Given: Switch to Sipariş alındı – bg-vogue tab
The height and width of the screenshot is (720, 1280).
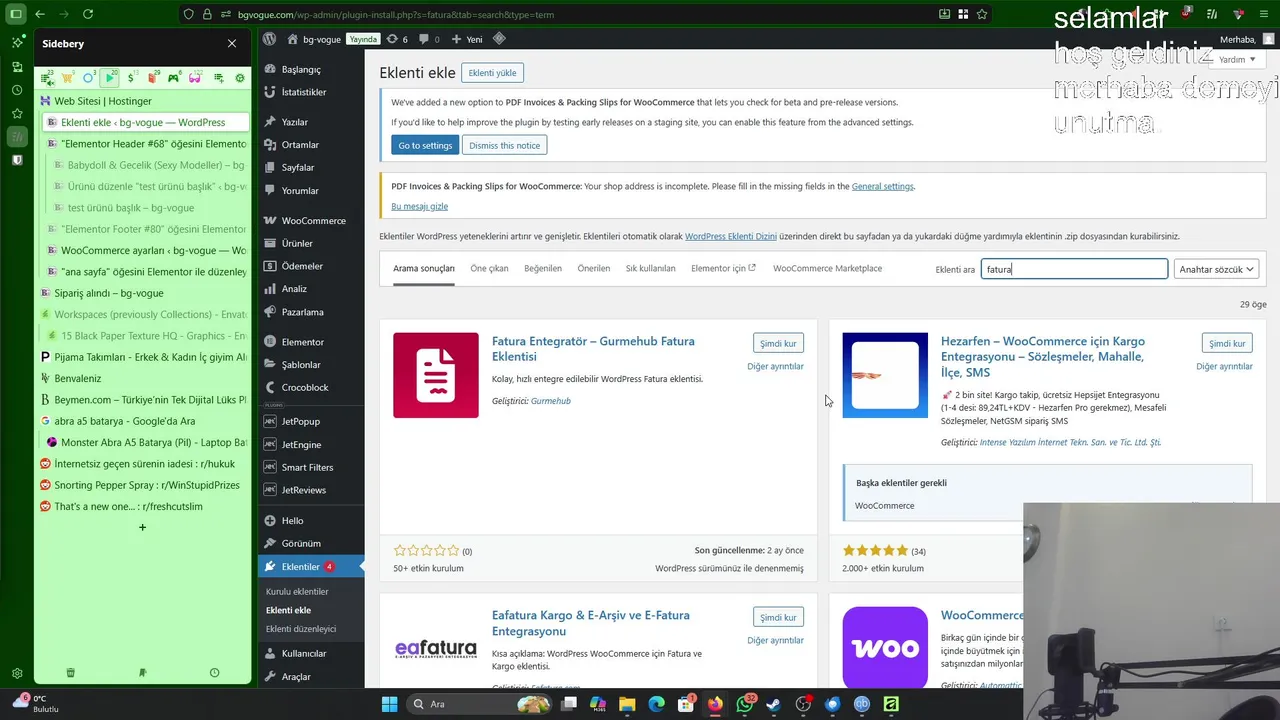Looking at the screenshot, I should (x=142, y=293).
